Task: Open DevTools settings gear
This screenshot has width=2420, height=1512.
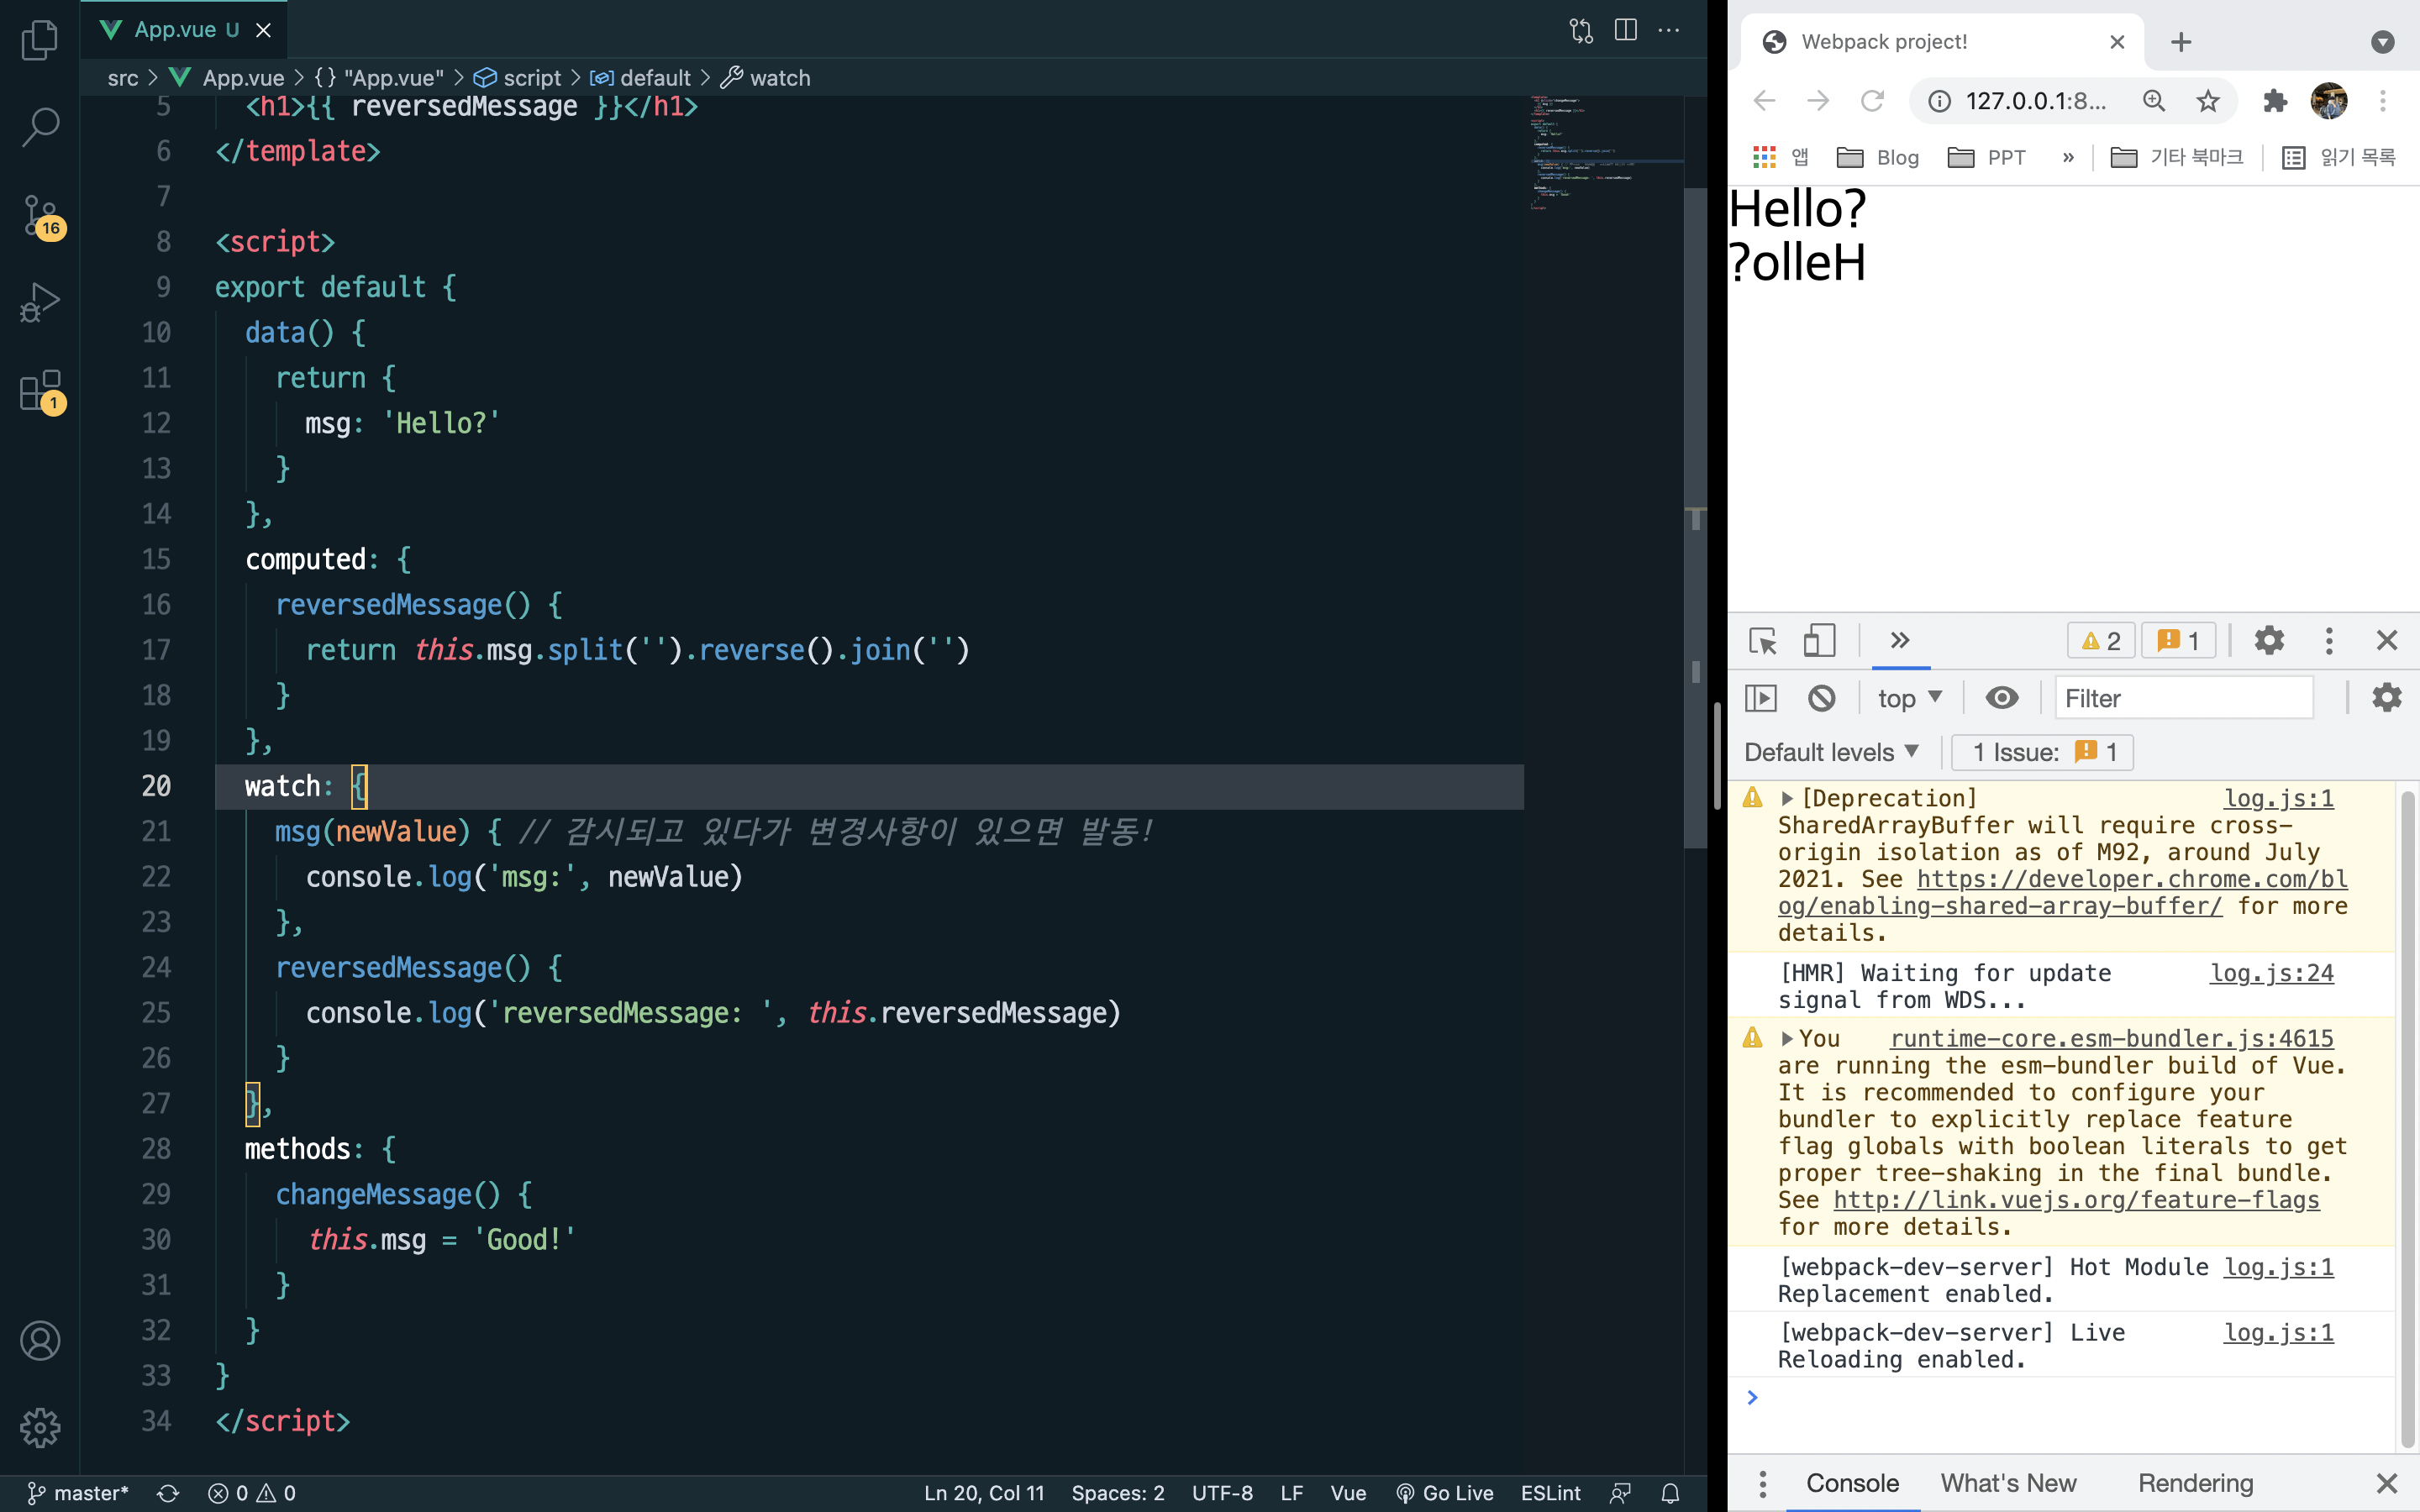Action: (x=2269, y=641)
